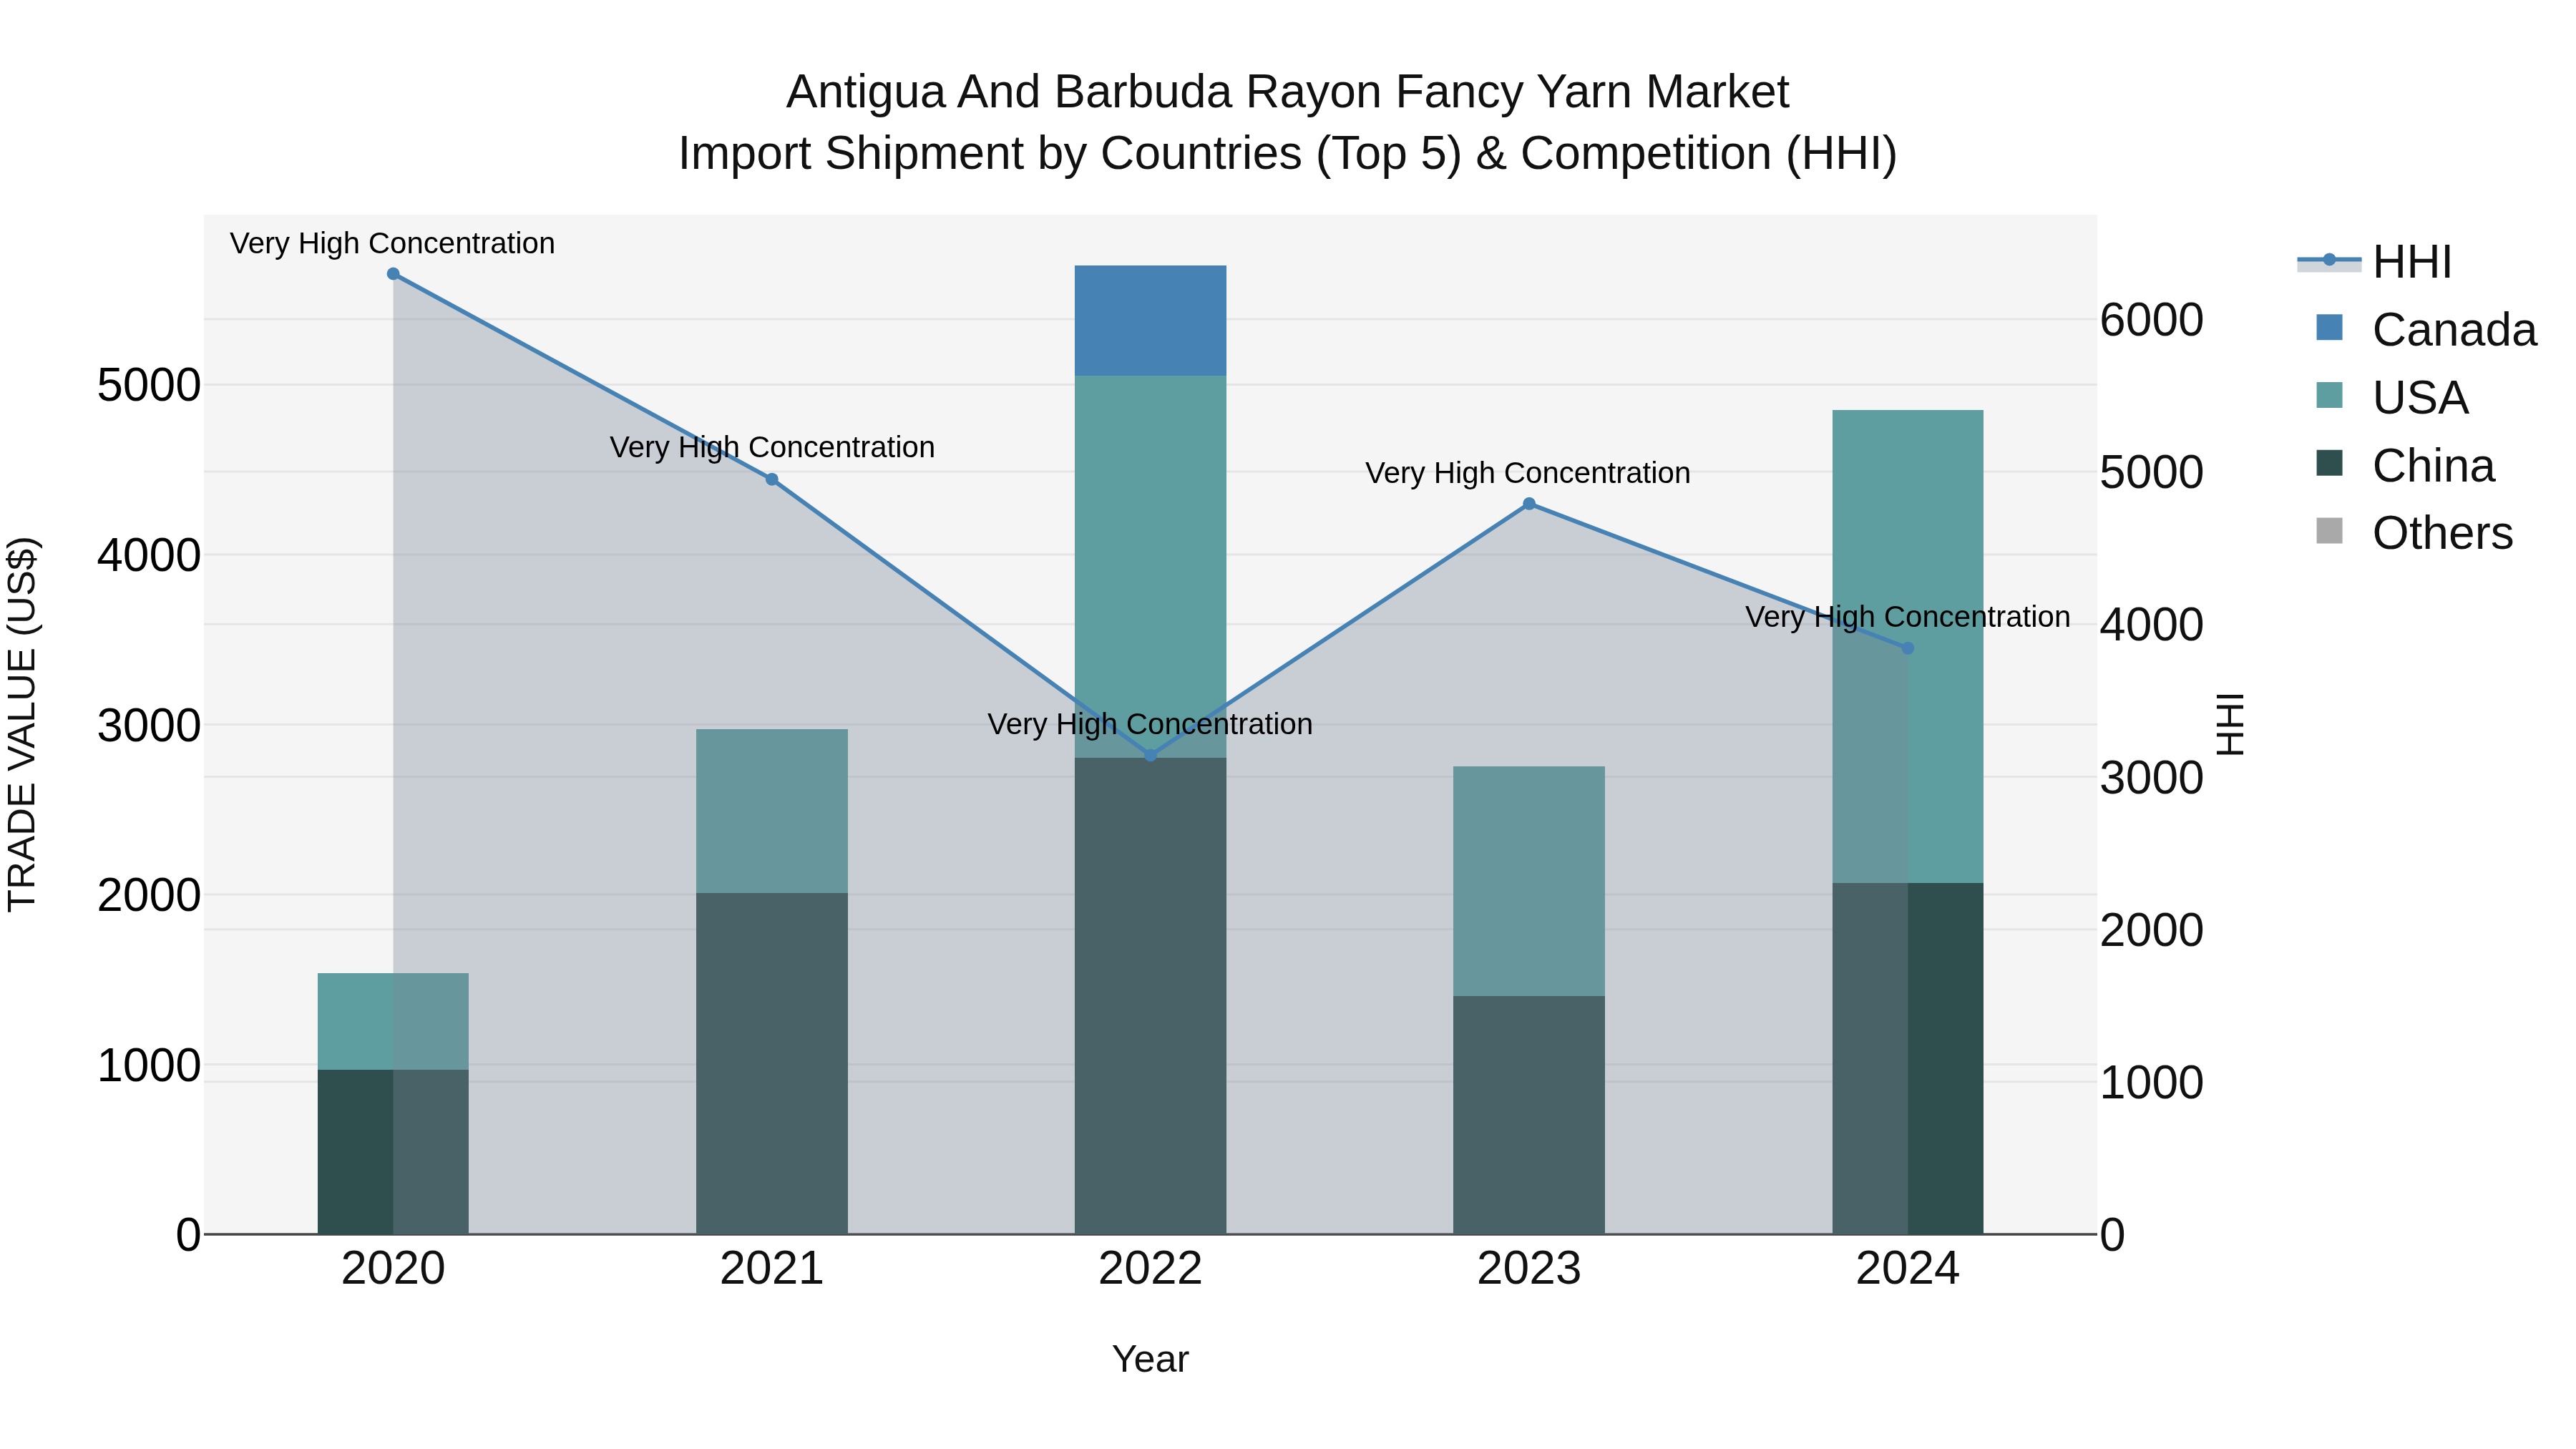Image resolution: width=2576 pixels, height=1449 pixels.
Task: Select the 2024 HHI data point
Action: tap(1907, 648)
